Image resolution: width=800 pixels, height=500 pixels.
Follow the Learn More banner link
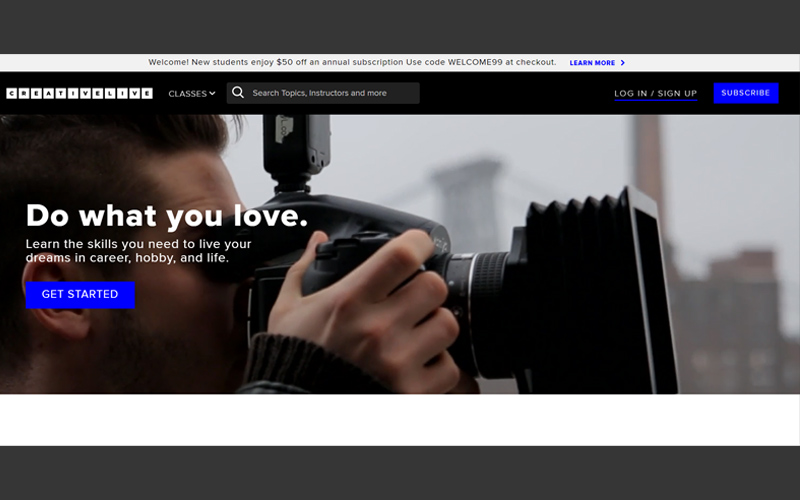(592, 63)
